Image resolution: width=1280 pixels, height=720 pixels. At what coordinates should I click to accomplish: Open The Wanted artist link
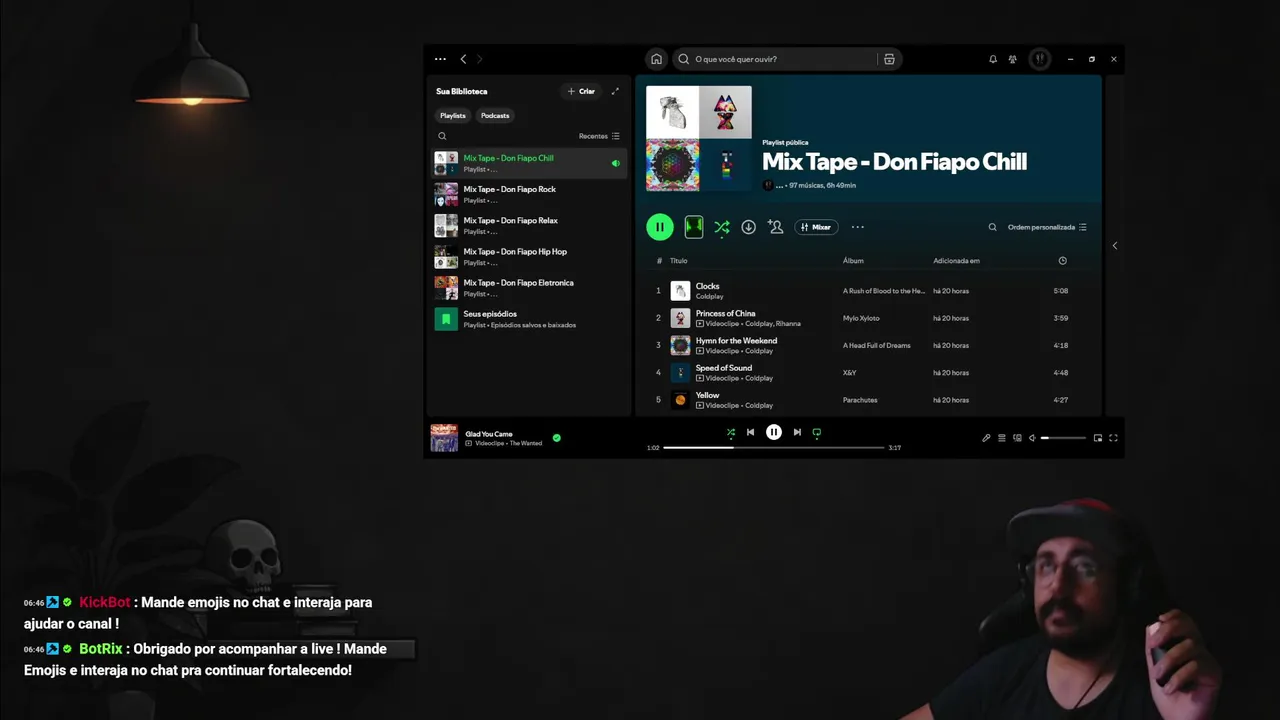[526, 443]
